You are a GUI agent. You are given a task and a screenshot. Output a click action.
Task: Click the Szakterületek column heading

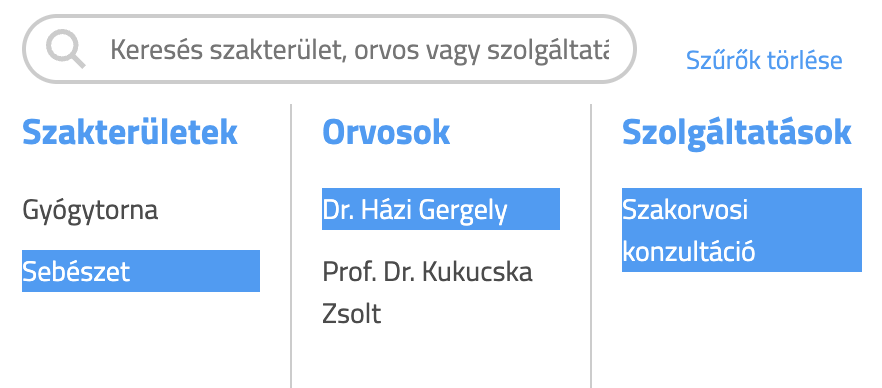coord(129,132)
